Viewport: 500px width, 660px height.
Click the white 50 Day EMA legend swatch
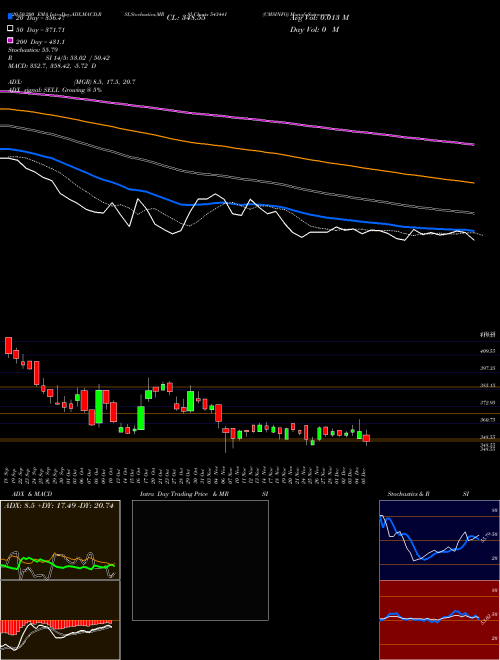tap(10, 29)
